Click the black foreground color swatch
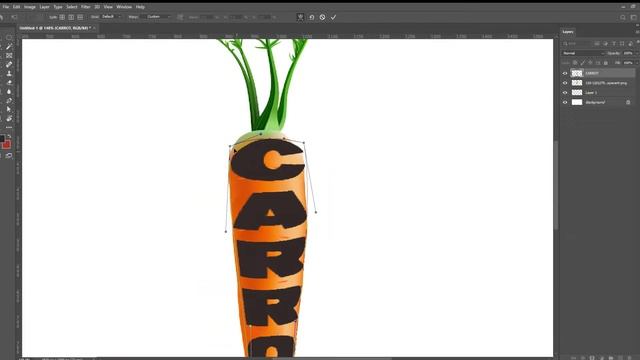 coord(2,139)
